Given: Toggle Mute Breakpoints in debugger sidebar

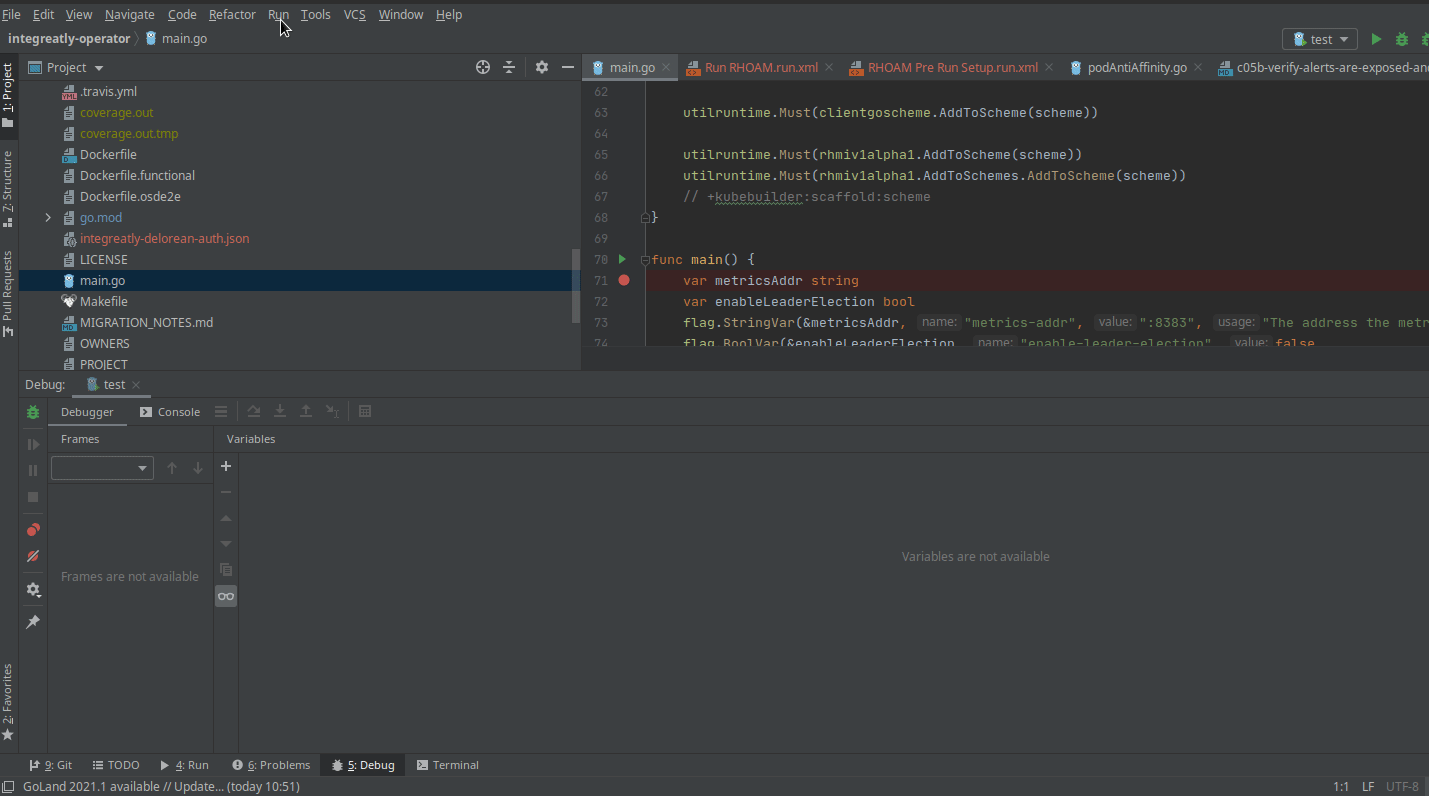Looking at the screenshot, I should (x=32, y=556).
